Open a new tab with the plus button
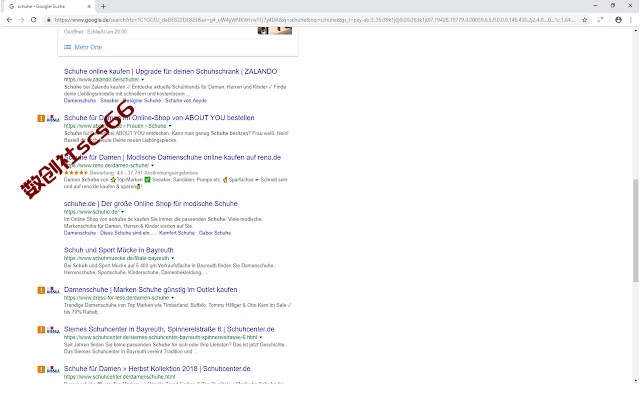The width and height of the screenshot is (640, 400). click(103, 6)
